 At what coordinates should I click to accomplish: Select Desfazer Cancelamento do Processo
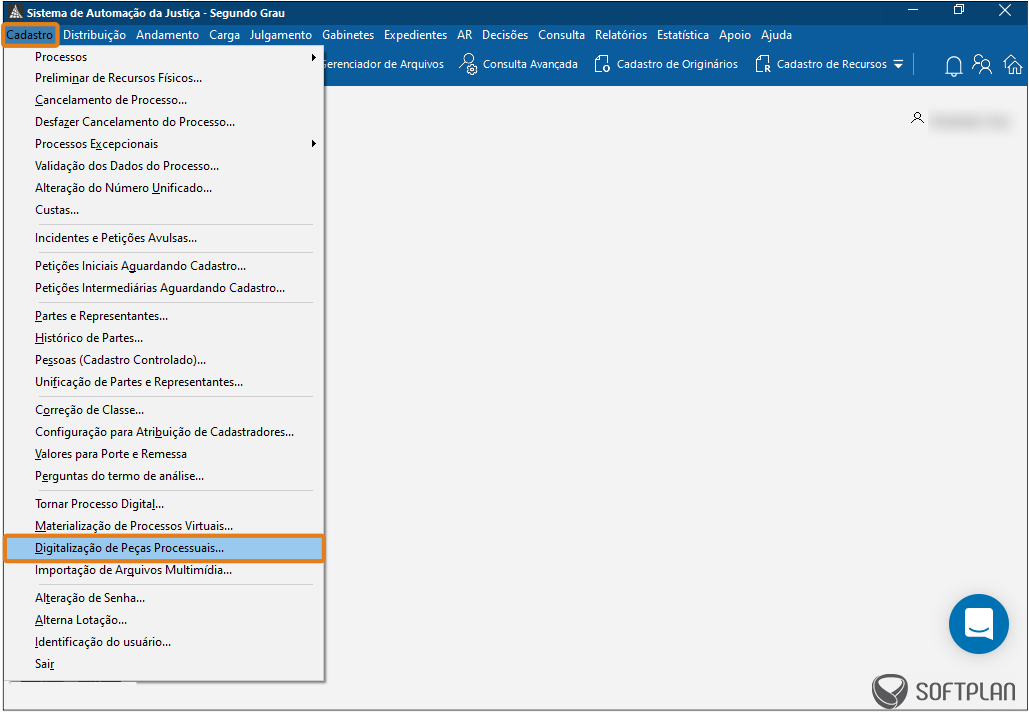point(164,122)
